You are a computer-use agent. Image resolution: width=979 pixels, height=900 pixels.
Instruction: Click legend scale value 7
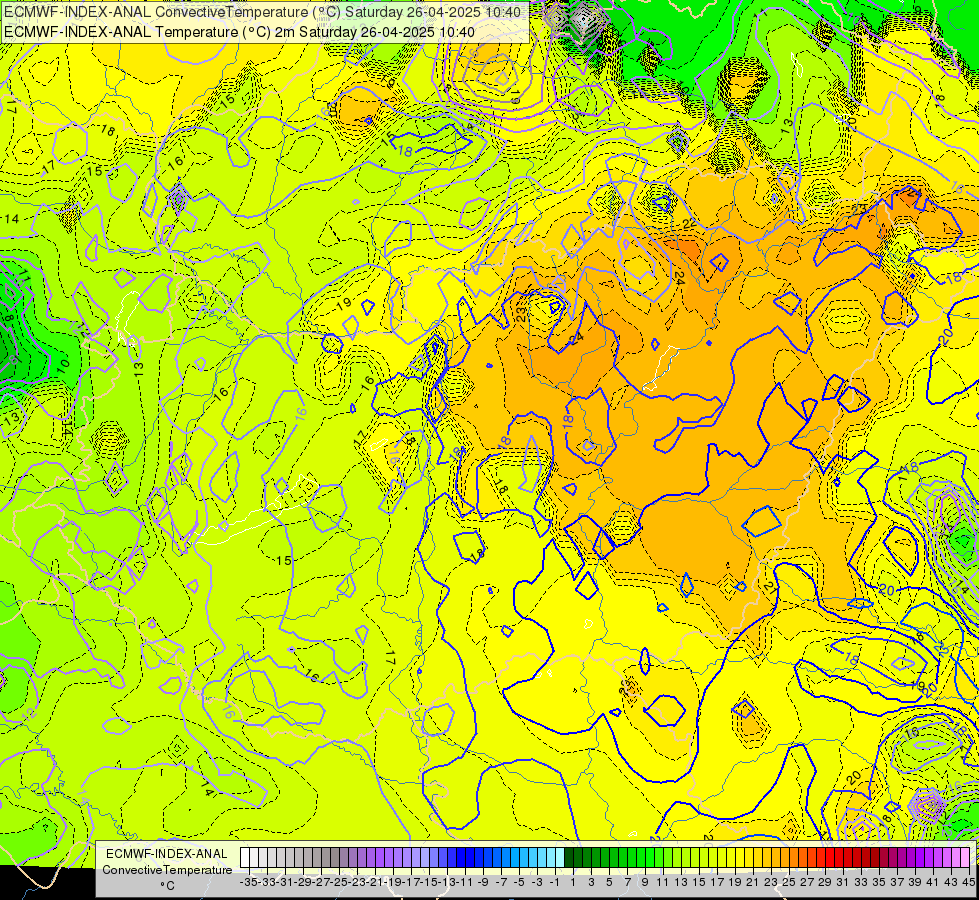(x=627, y=882)
